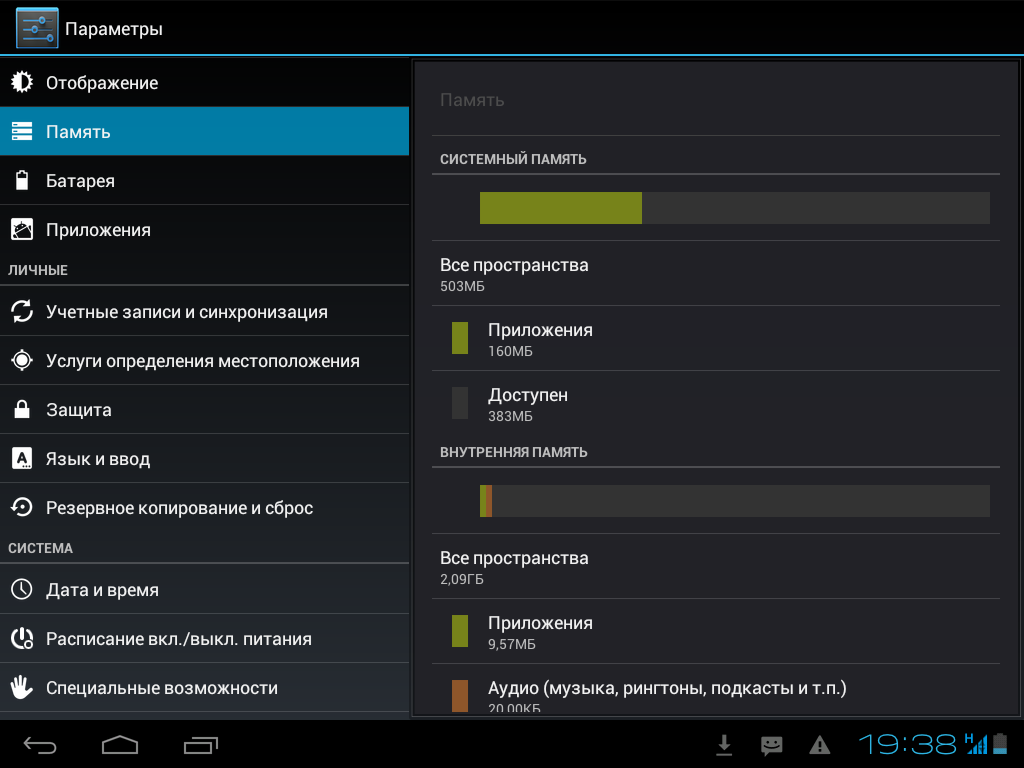Tap the gray swatch beside Доступен

click(460, 403)
